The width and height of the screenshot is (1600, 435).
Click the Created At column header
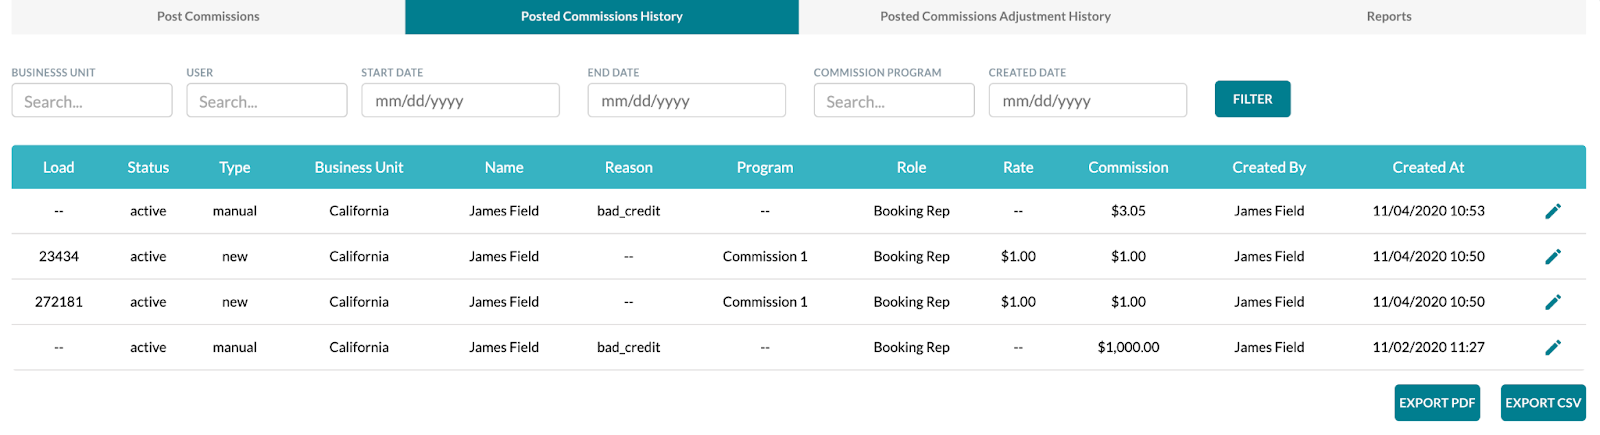[1428, 168]
